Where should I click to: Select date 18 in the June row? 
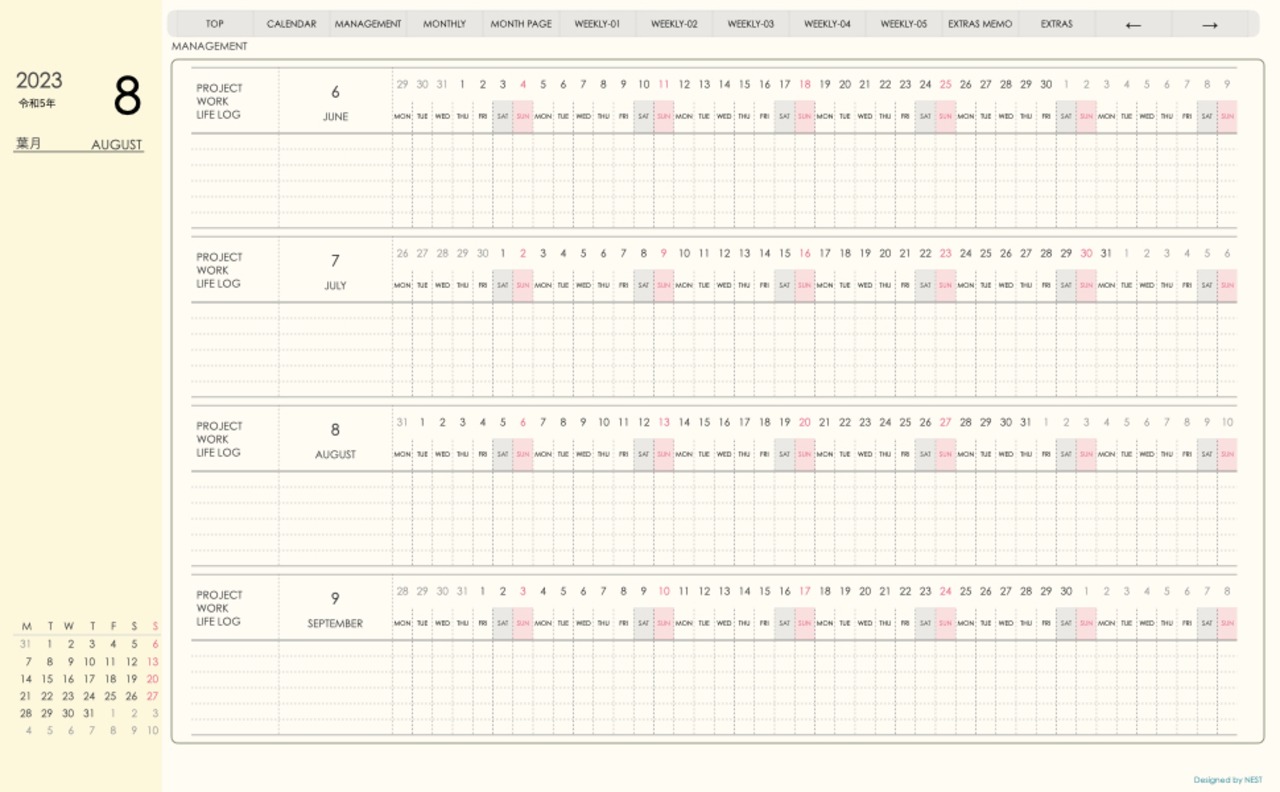[805, 85]
